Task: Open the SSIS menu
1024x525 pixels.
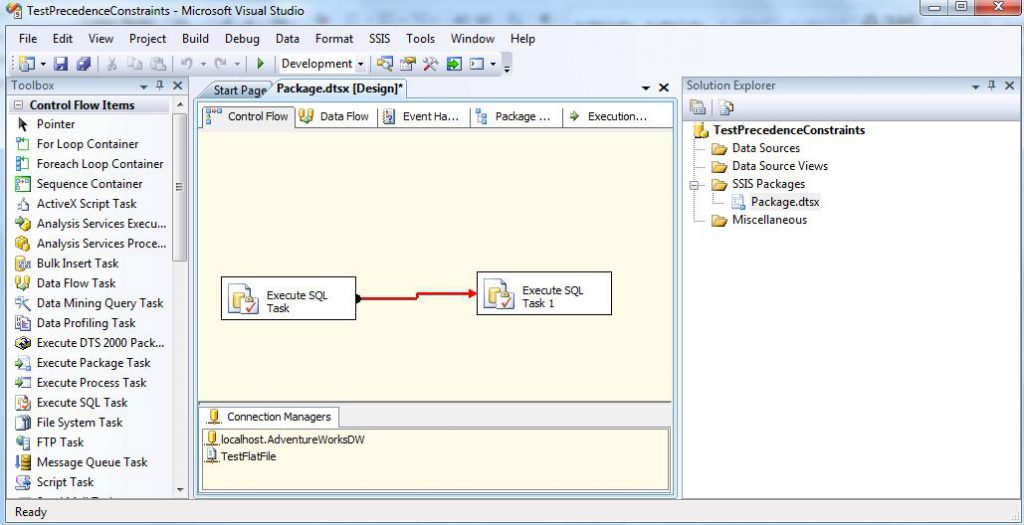Action: pyautogui.click(x=380, y=39)
